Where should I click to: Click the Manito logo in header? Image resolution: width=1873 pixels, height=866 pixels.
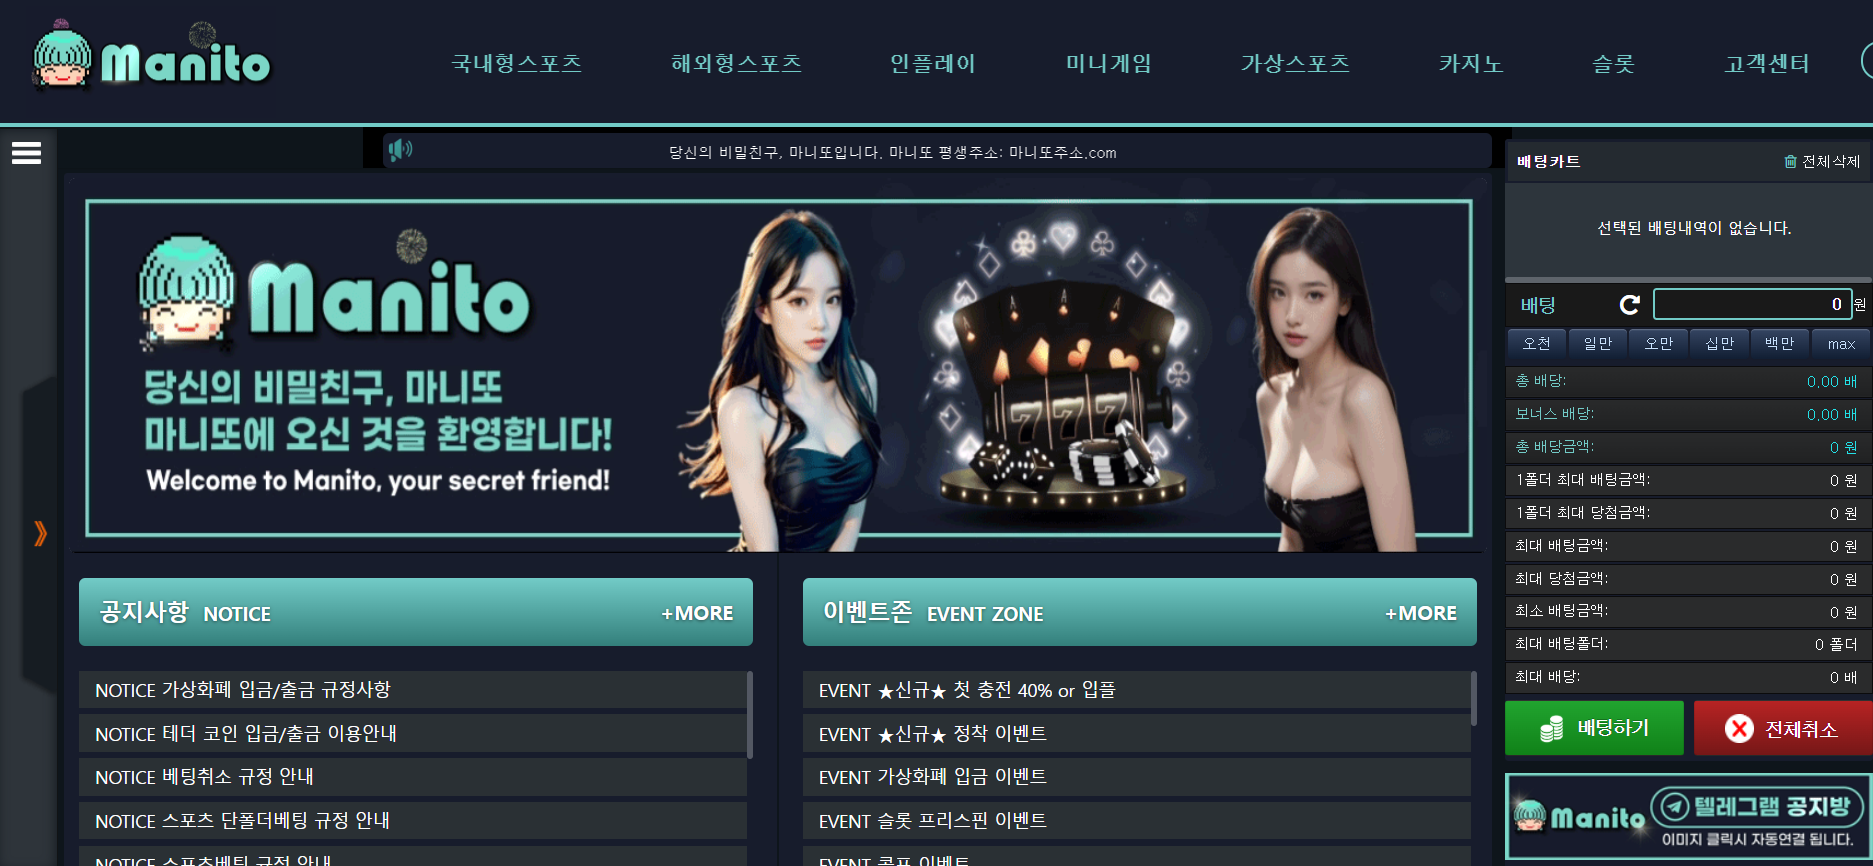click(152, 57)
